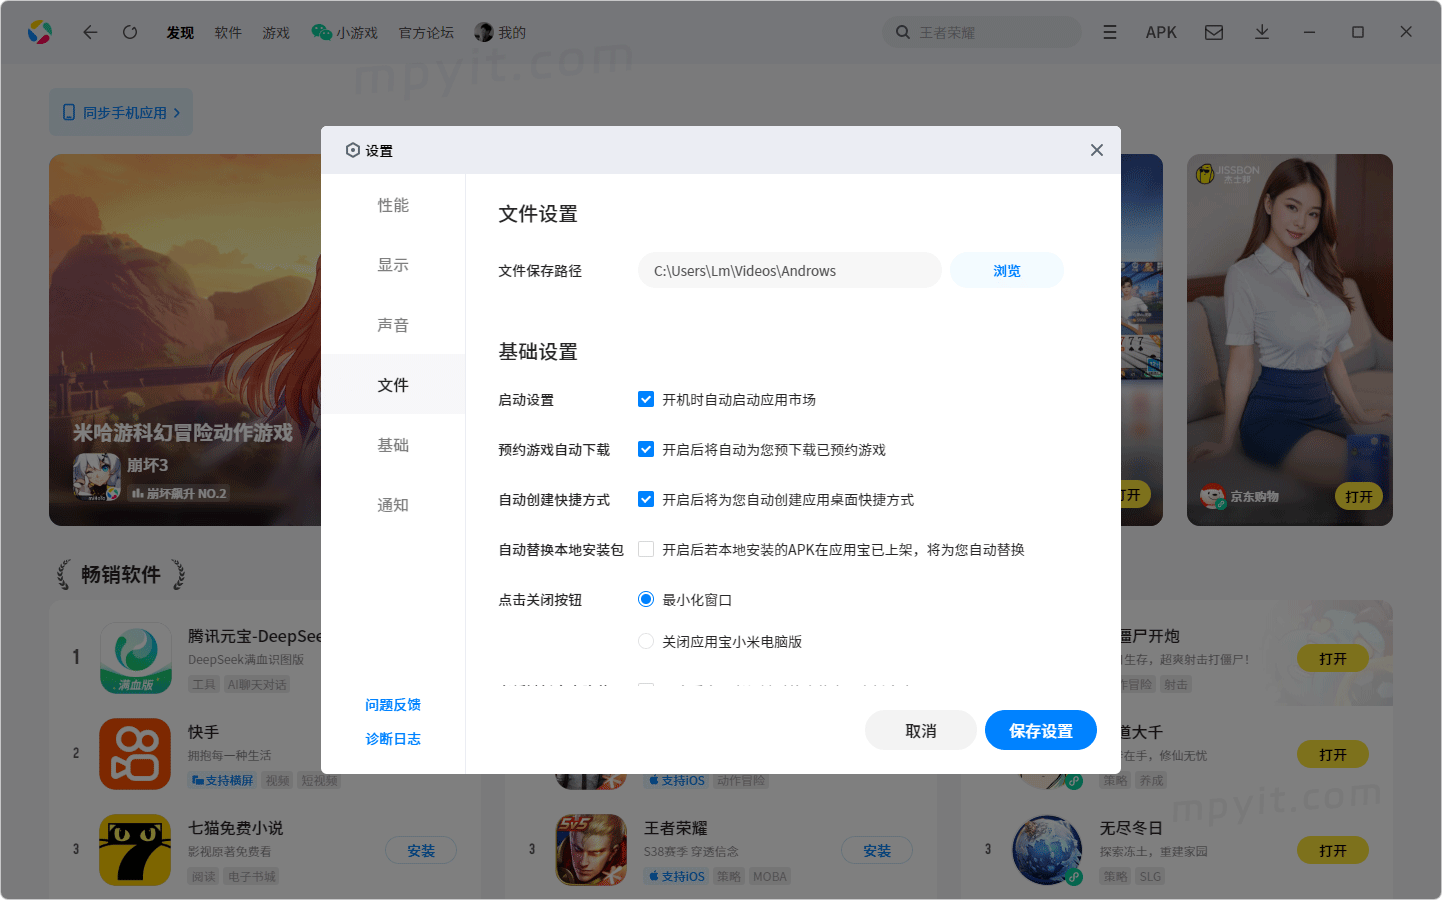Screen dimensions: 1442x900
Task: Click 安装 for 七猫免费小说
Action: pos(421,850)
